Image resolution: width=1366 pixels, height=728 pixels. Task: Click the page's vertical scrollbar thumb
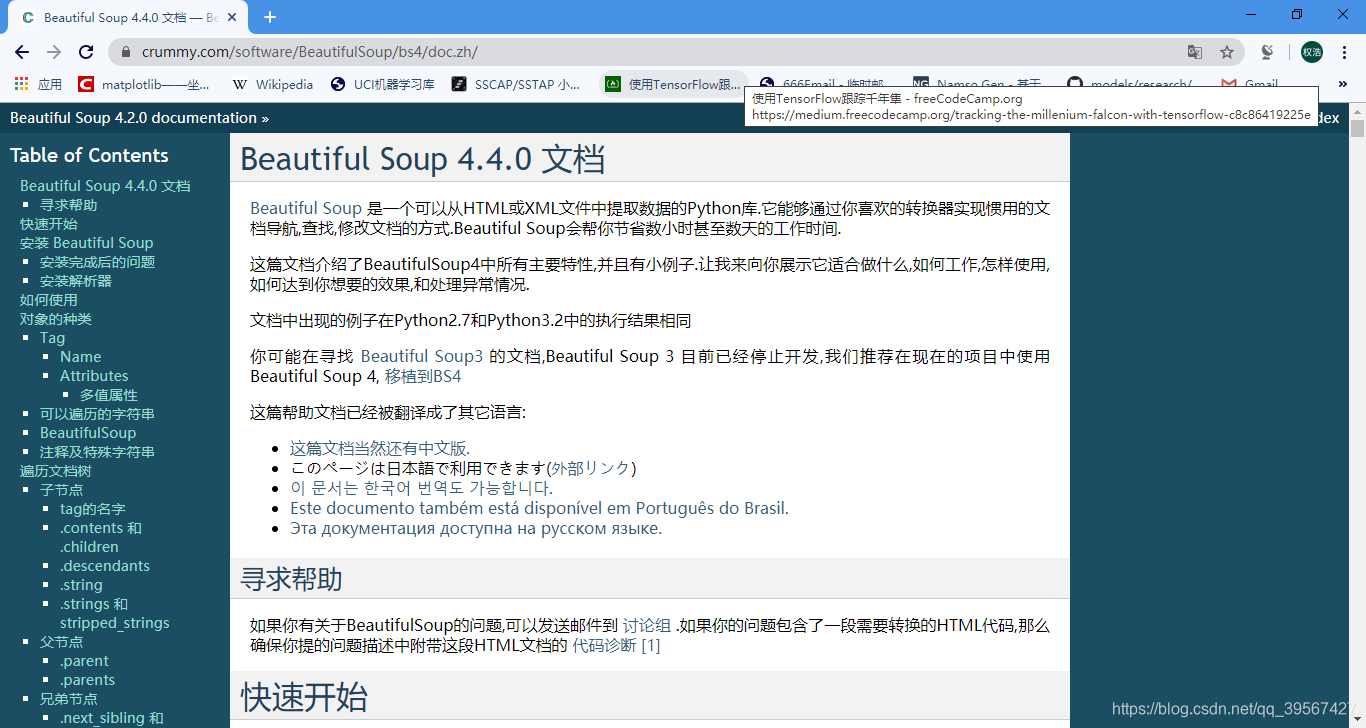coord(1357,129)
